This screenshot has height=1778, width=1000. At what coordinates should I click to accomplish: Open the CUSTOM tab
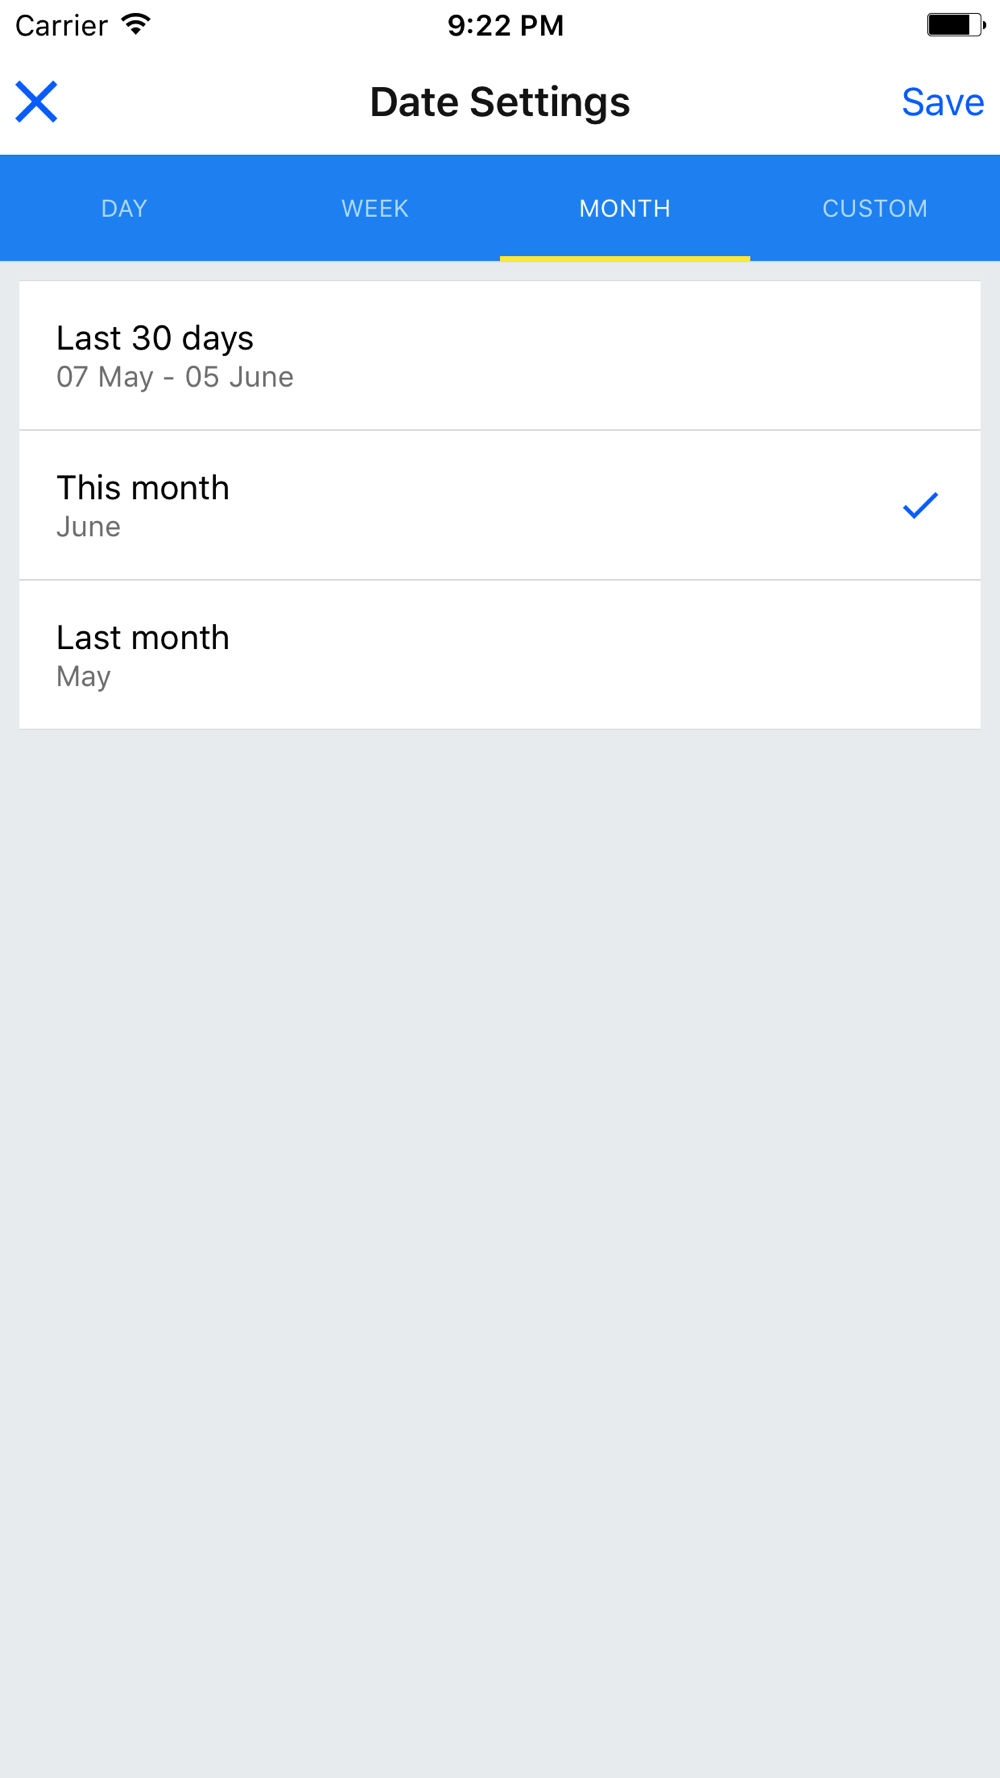point(875,208)
